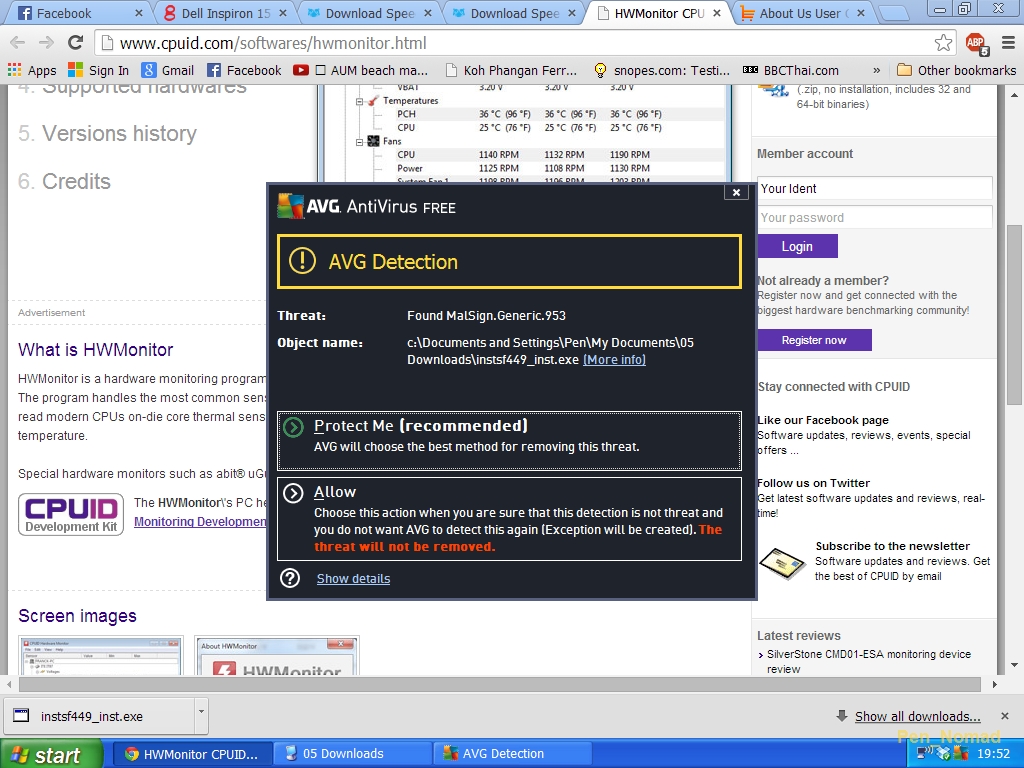The width and height of the screenshot is (1024, 768).
Task: Open About HWMonitor screenshot thumbnail
Action: 277,656
